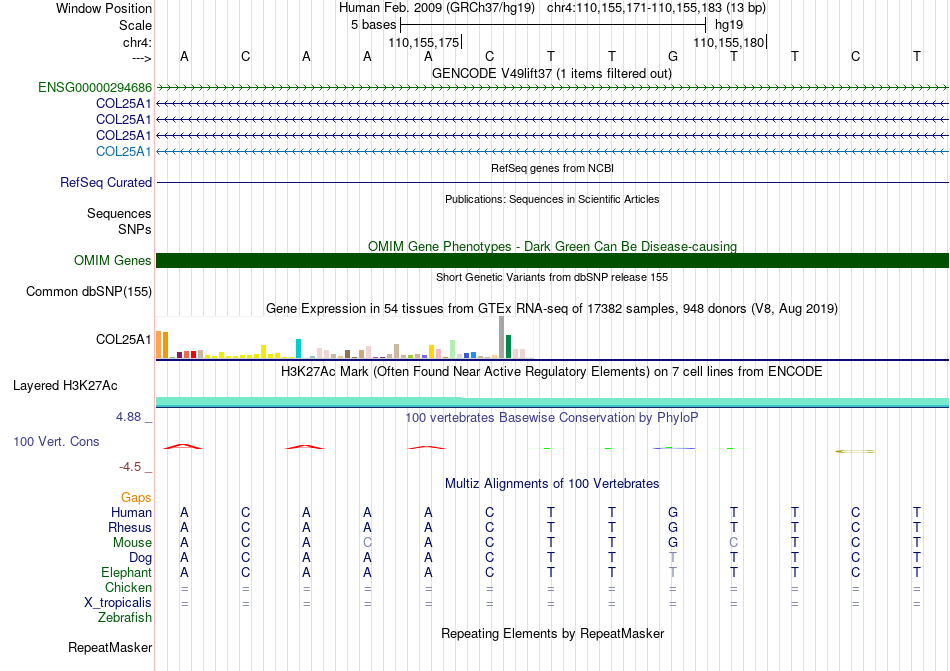Open the 100 Vert. Cons track label
950x671 pixels.
click(56, 441)
